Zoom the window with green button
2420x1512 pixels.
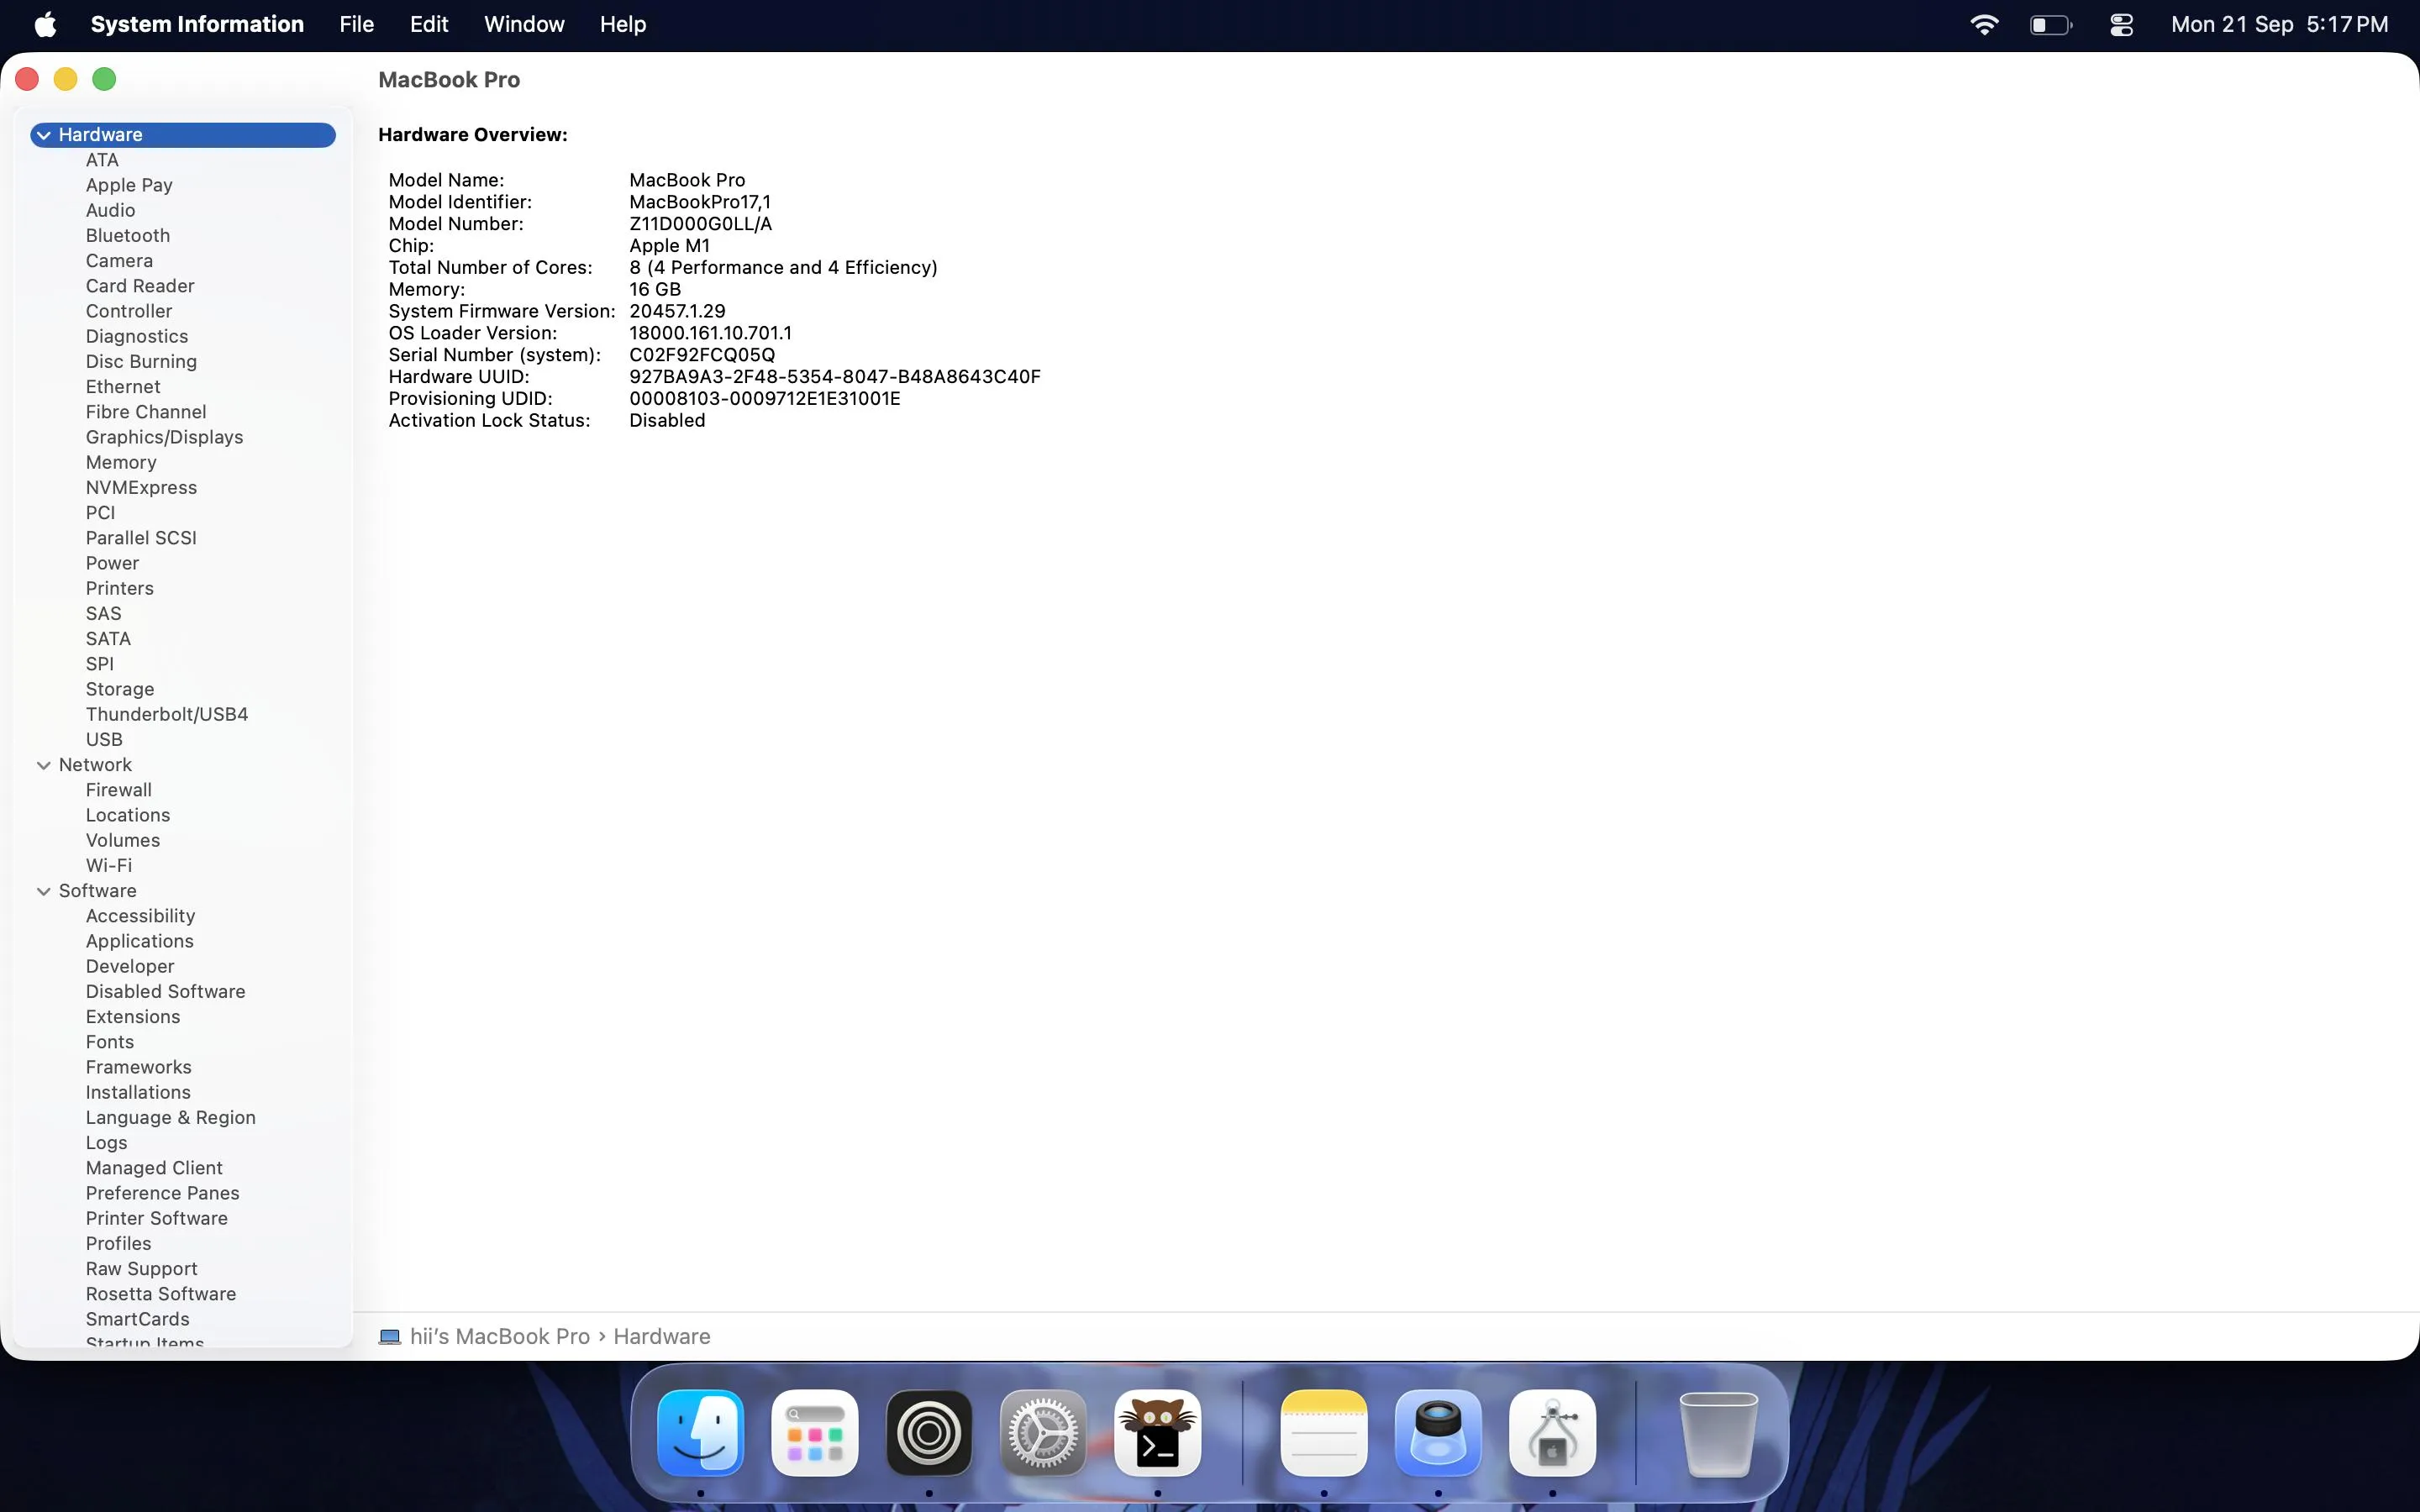(x=104, y=79)
